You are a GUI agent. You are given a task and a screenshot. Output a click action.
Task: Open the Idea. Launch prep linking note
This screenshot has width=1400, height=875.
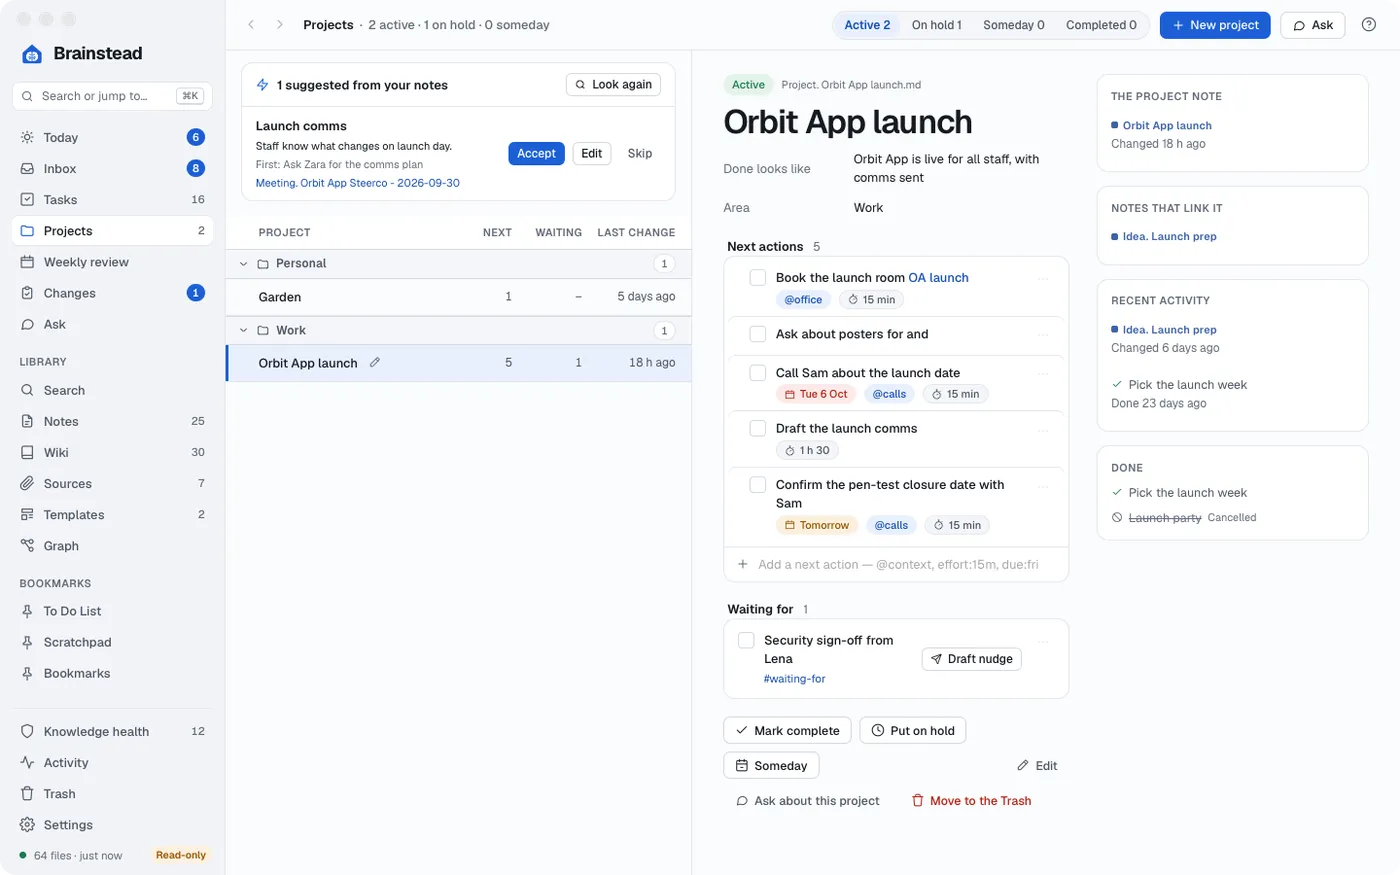[x=1169, y=237]
